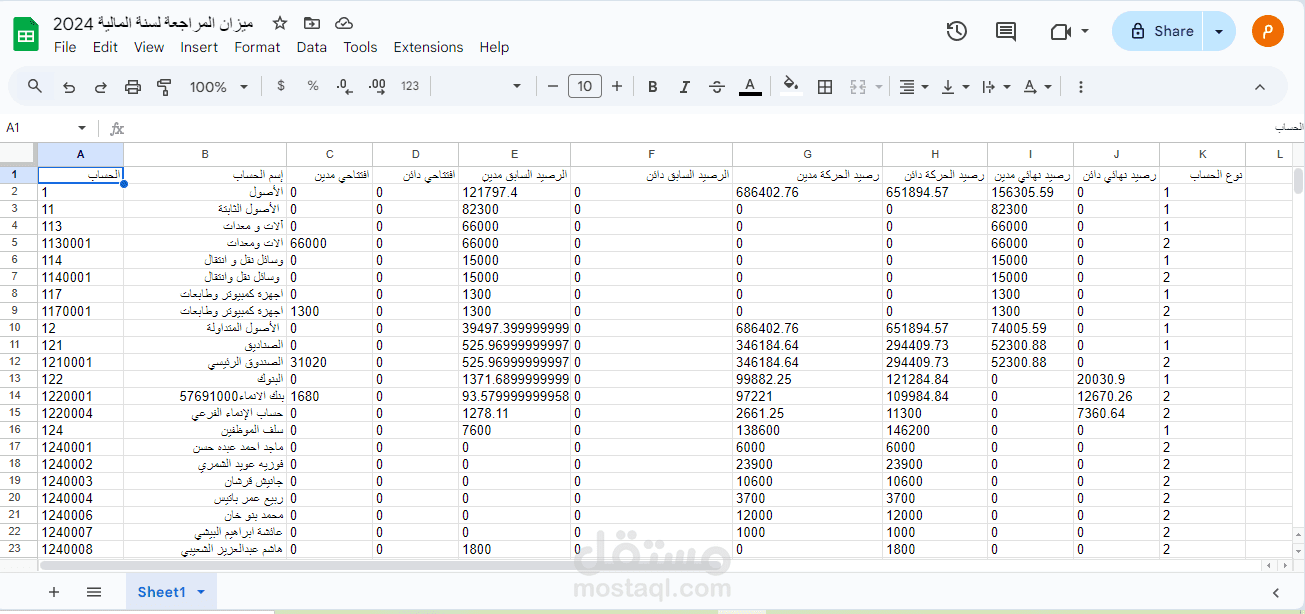Image resolution: width=1305 pixels, height=614 pixels.
Task: Open the Sheet1 tab options arrow
Action: point(201,592)
